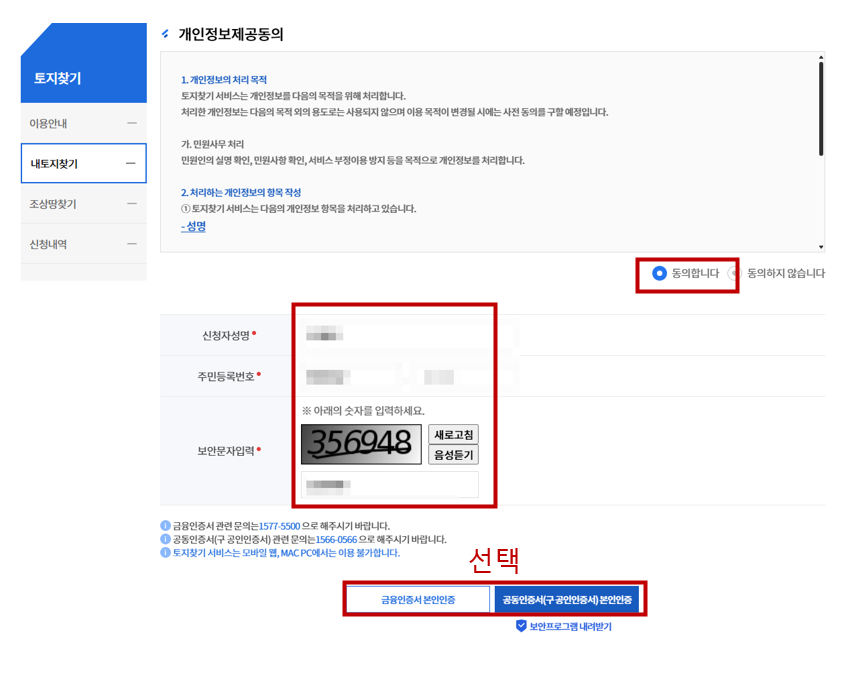This screenshot has height=690, width=854.
Task: Collapse 조상땅찾기 using its minus icon
Action: pyautogui.click(x=131, y=204)
